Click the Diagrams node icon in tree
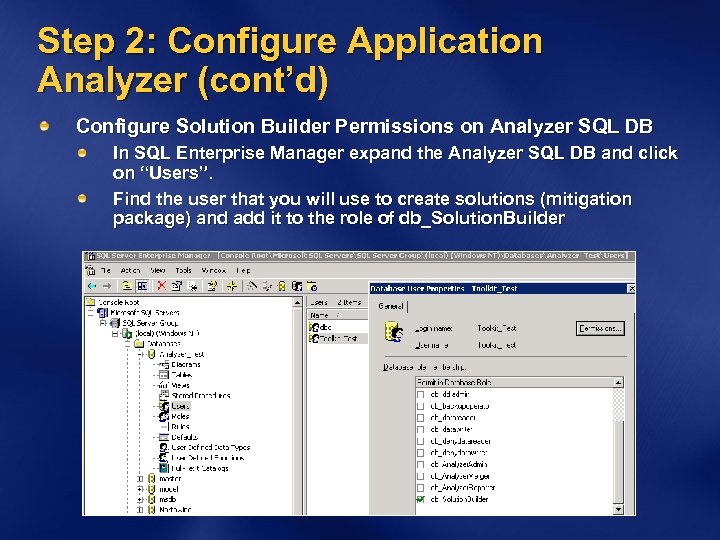The width and height of the screenshot is (720, 540). coord(163,365)
